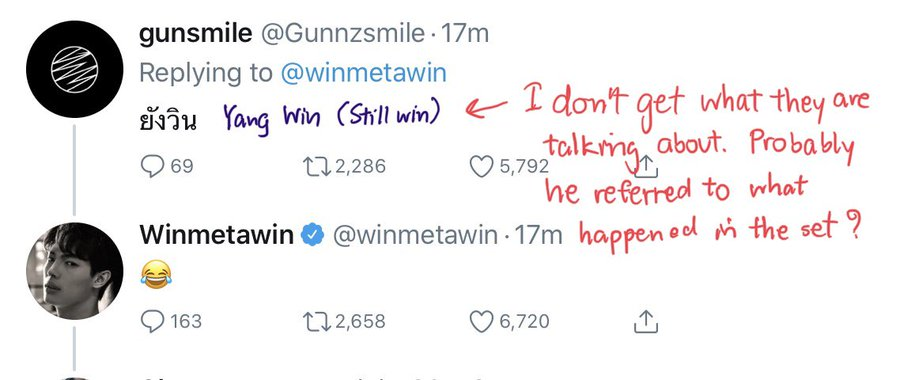Image resolution: width=900 pixels, height=380 pixels.
Task: Click Winmetawin's blue verified badge
Action: [313, 235]
